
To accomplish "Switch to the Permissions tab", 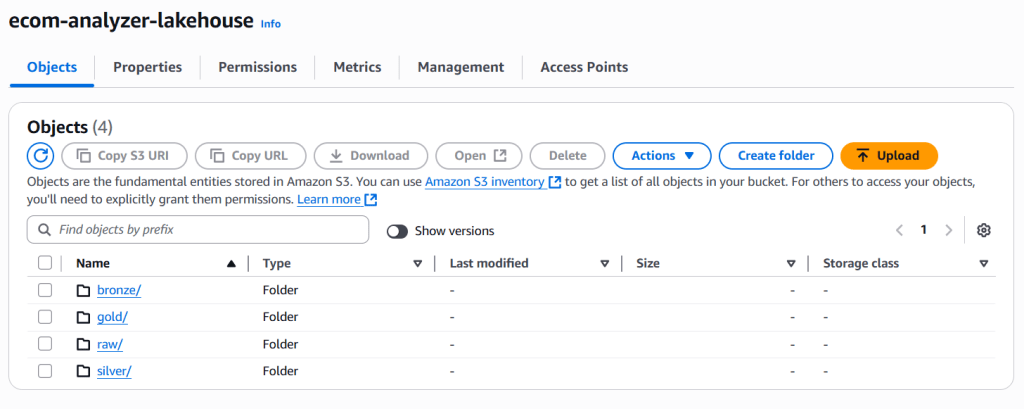I will click(257, 67).
